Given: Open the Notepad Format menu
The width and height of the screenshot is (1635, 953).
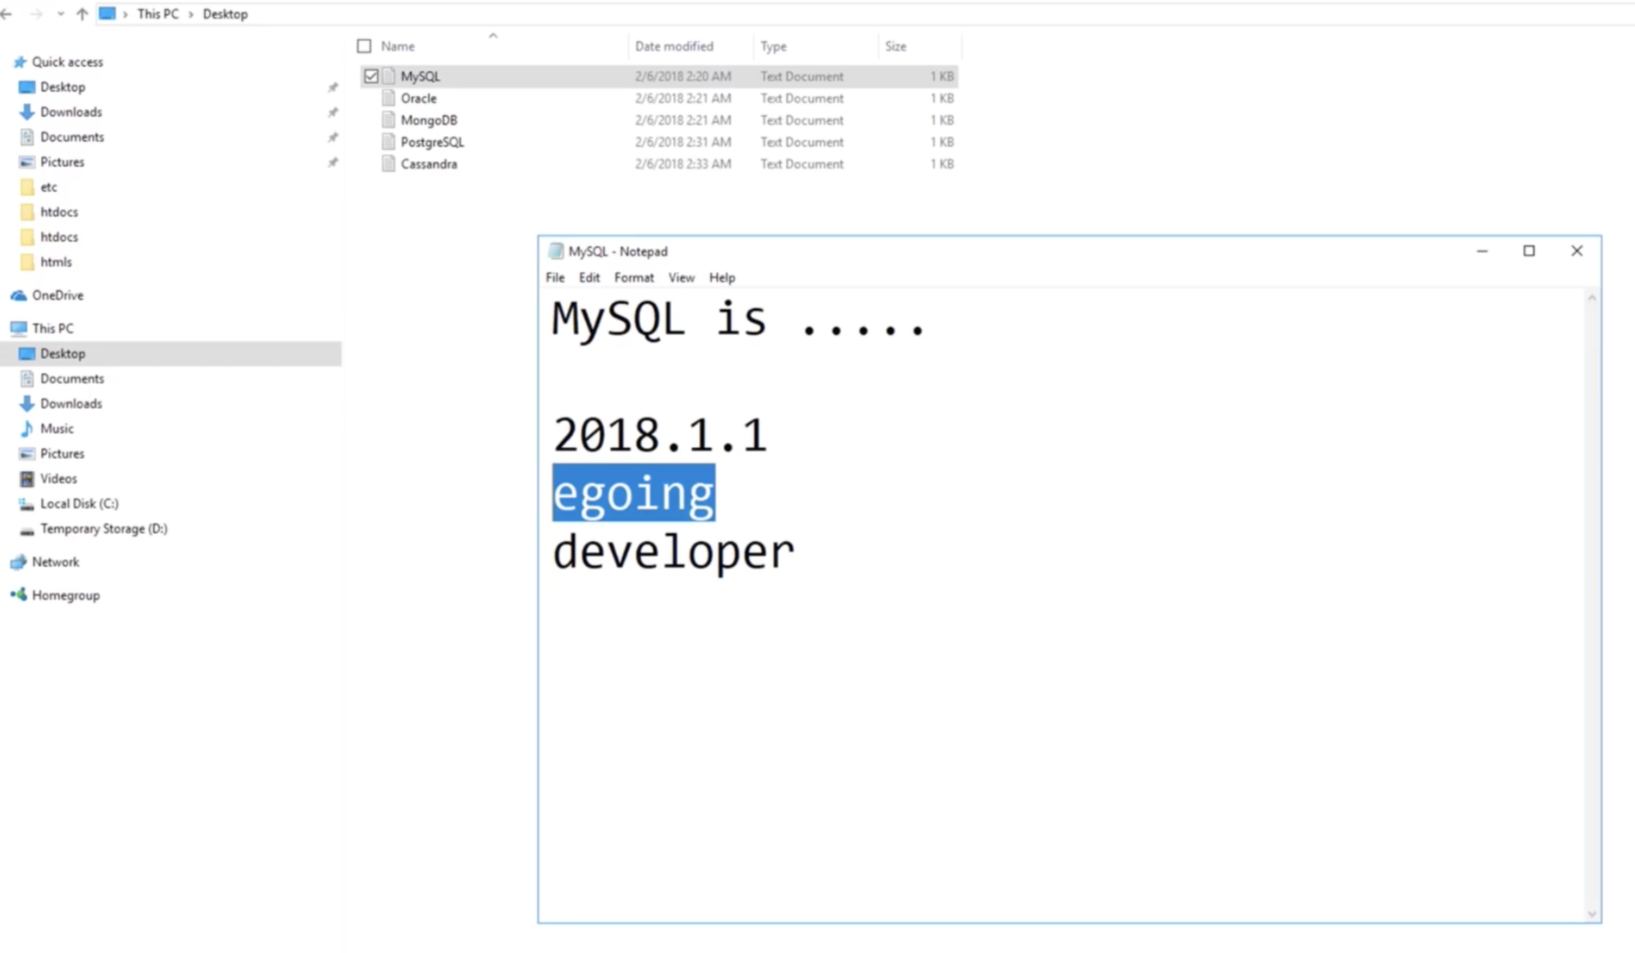Looking at the screenshot, I should (634, 278).
